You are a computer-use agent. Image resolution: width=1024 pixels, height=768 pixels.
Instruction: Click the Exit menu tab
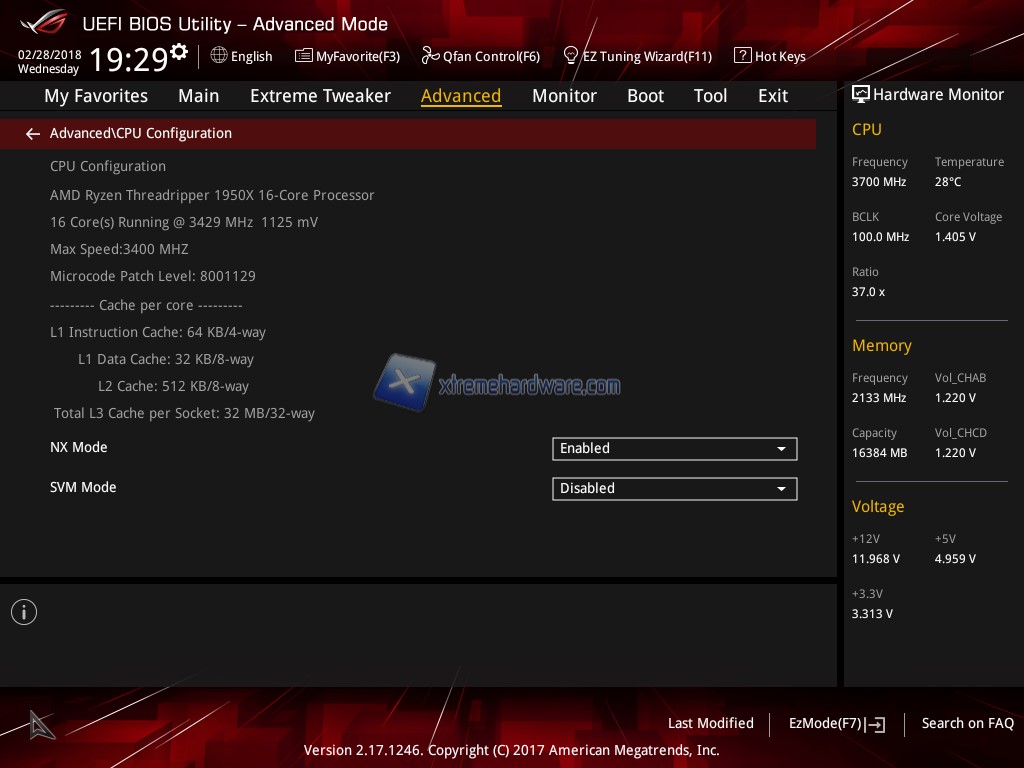773,96
